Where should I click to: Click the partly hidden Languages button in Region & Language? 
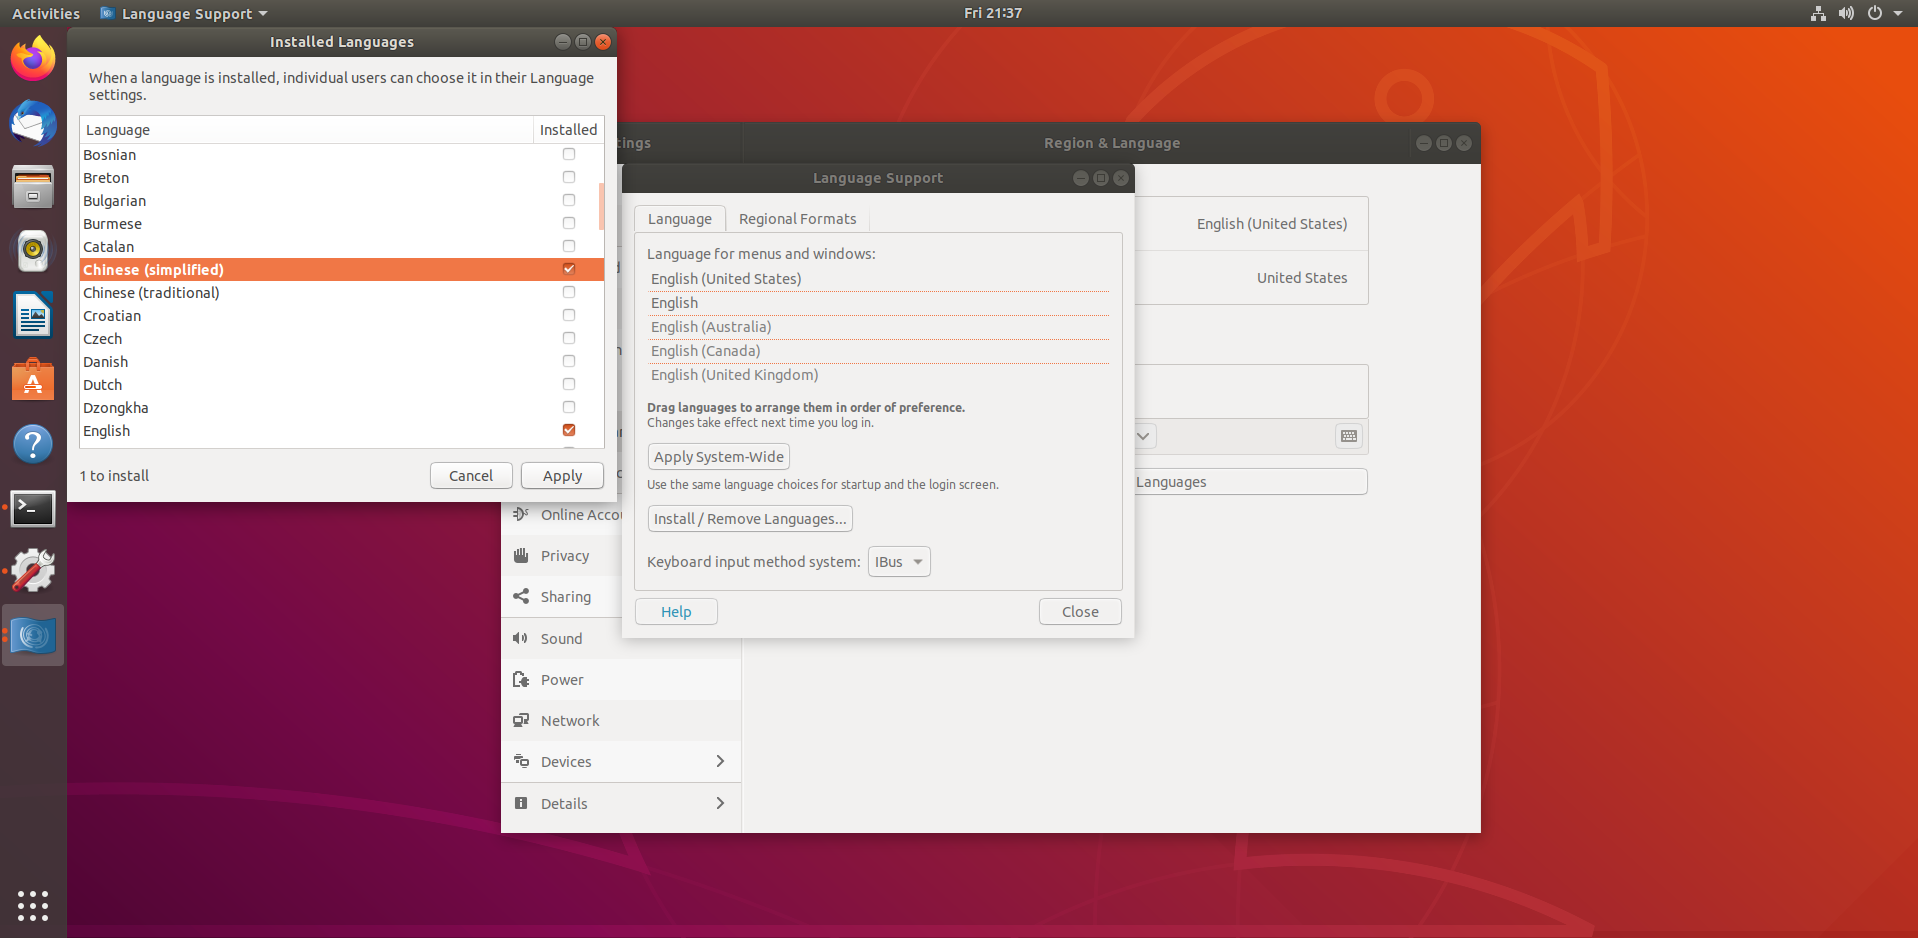1251,482
